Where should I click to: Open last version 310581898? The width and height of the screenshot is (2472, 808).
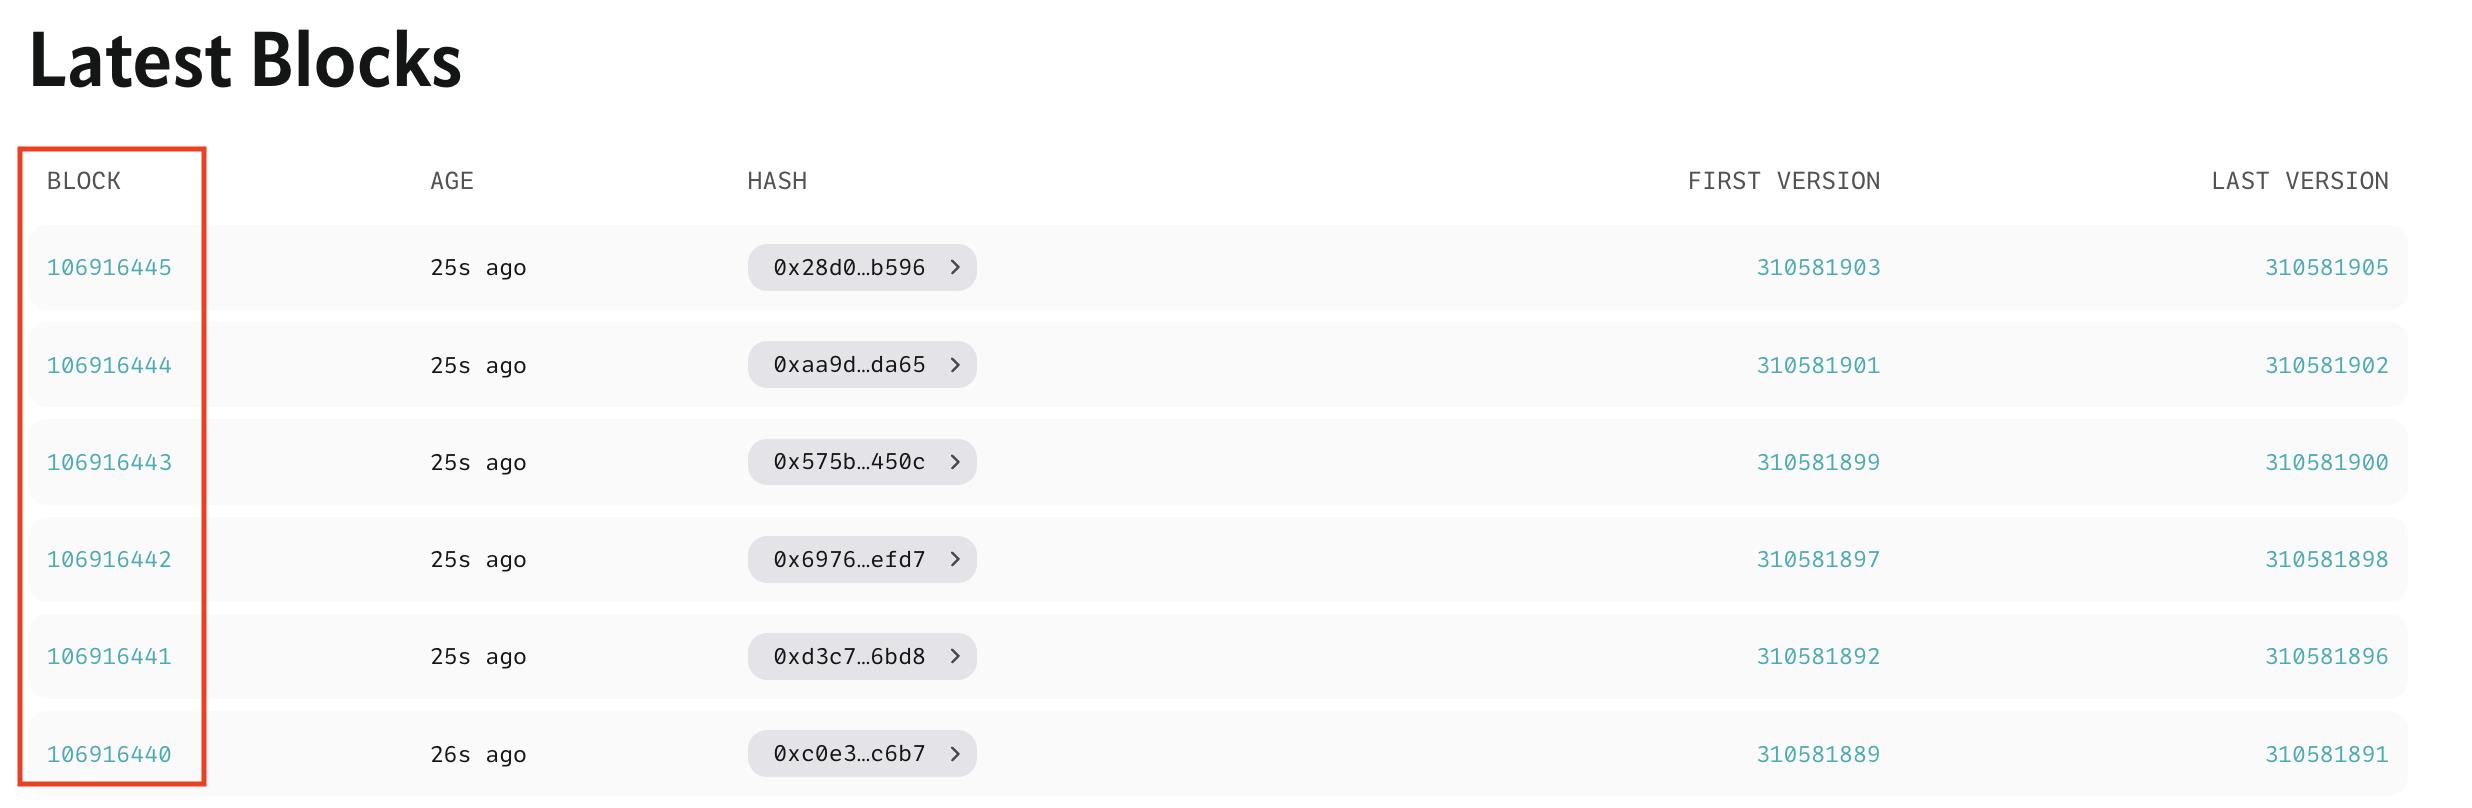(x=2326, y=559)
